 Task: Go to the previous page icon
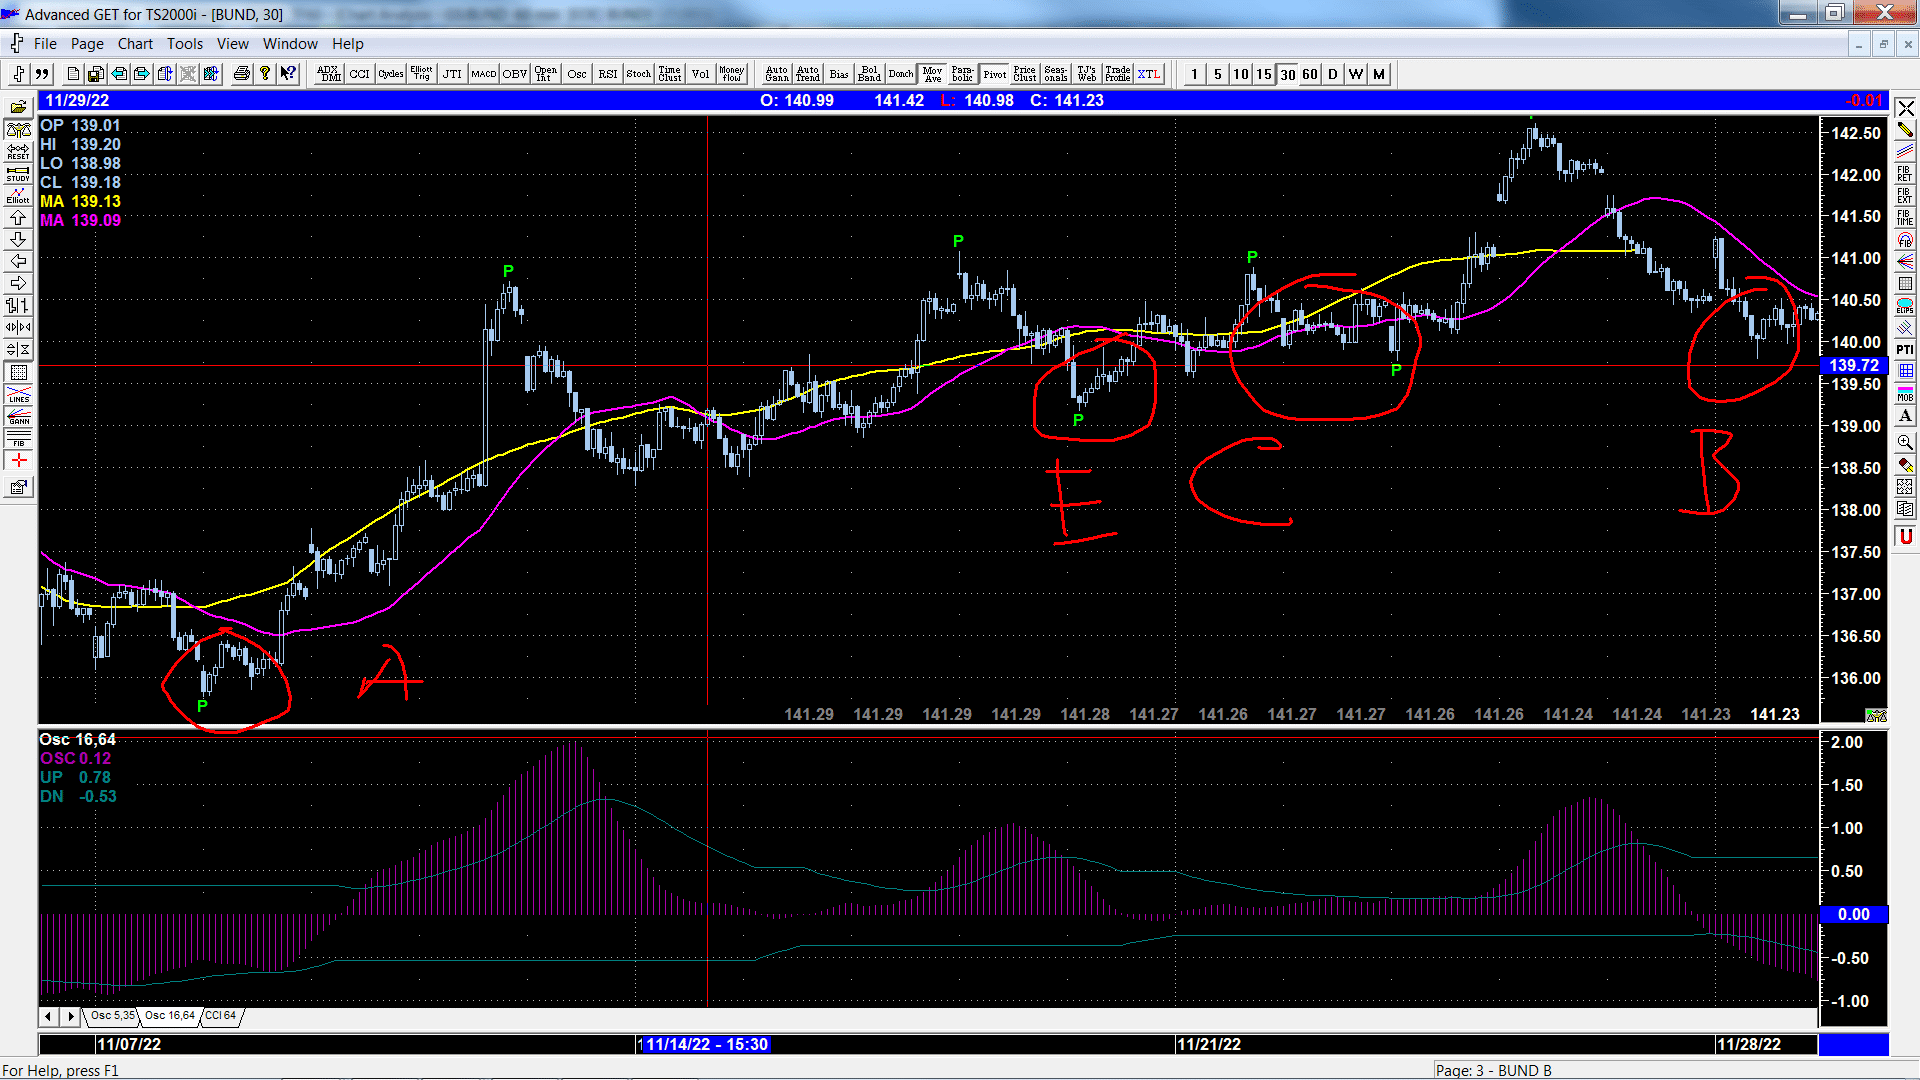pos(119,74)
